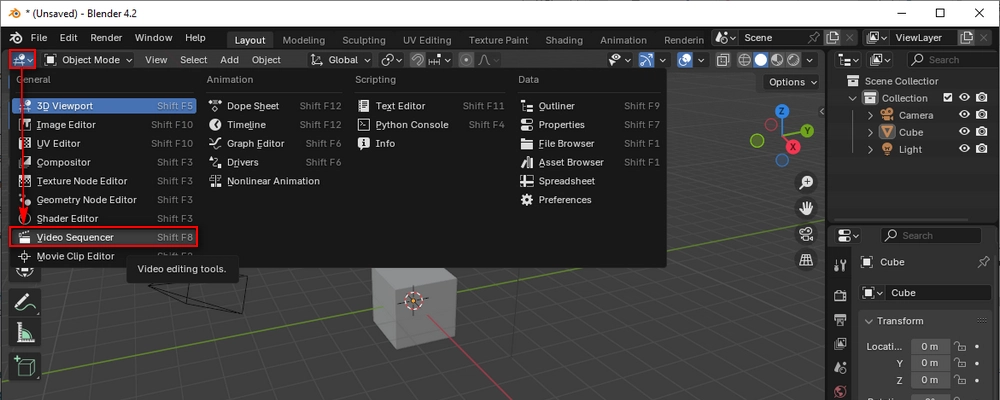Image resolution: width=1000 pixels, height=400 pixels.
Task: Open the Window menu
Action: [153, 38]
